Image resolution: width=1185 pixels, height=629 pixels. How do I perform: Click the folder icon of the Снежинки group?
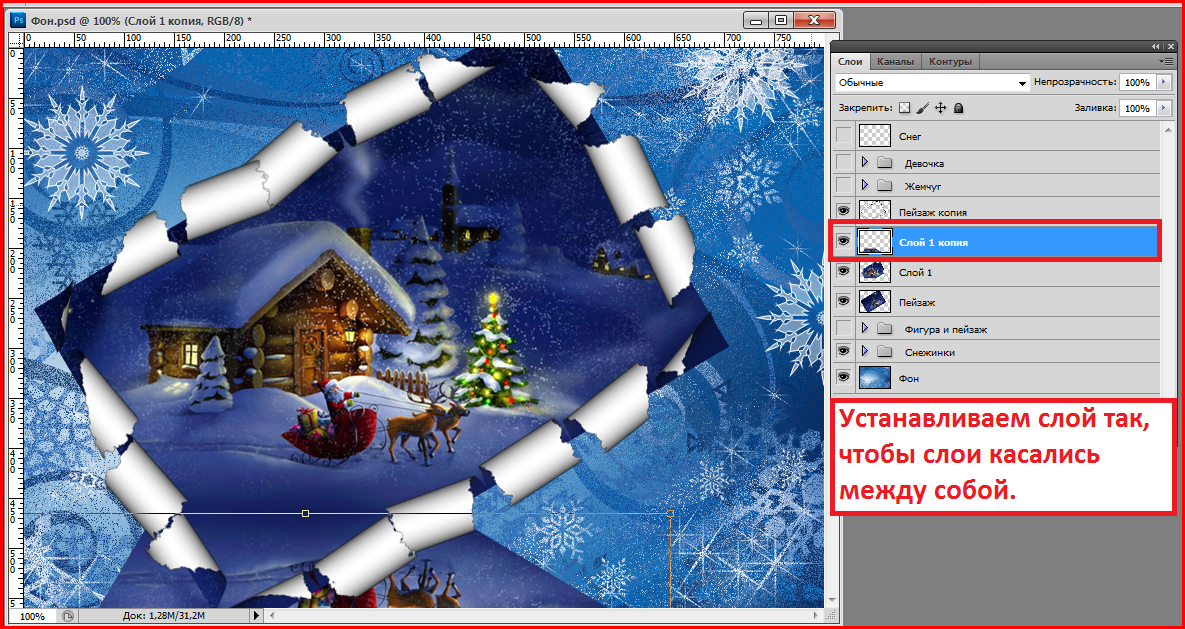[x=886, y=352]
